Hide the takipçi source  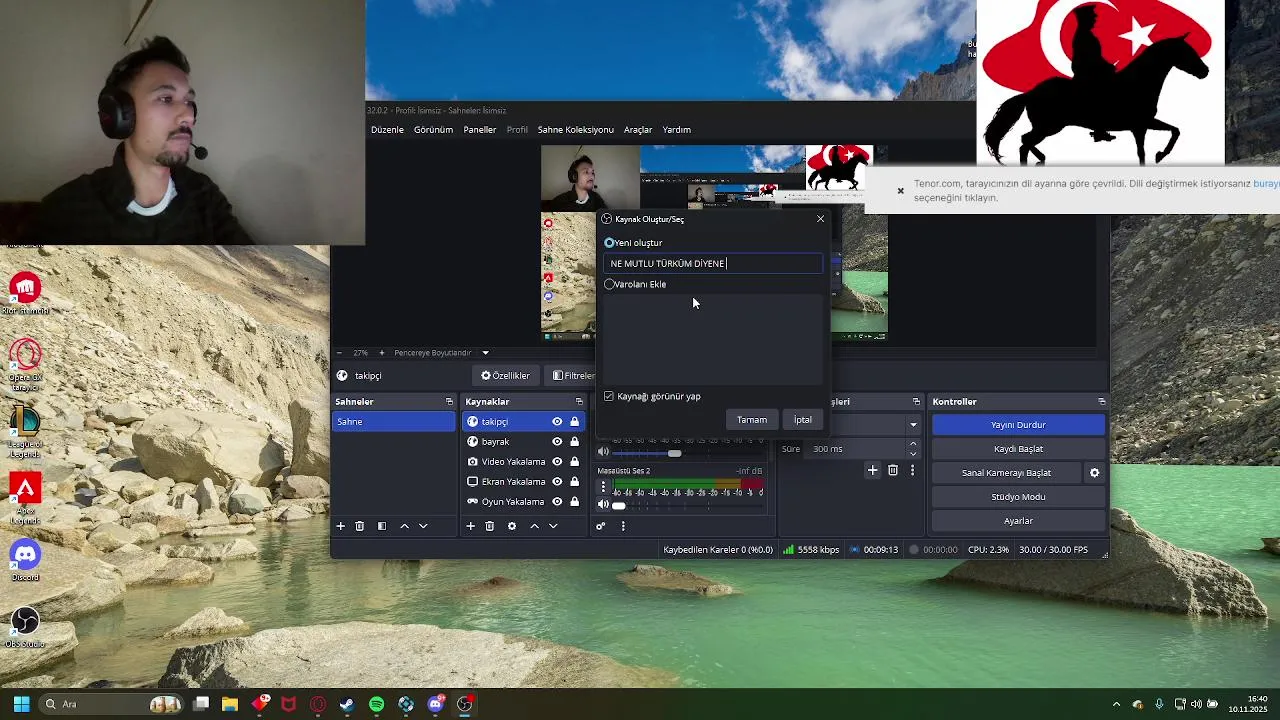click(x=557, y=422)
